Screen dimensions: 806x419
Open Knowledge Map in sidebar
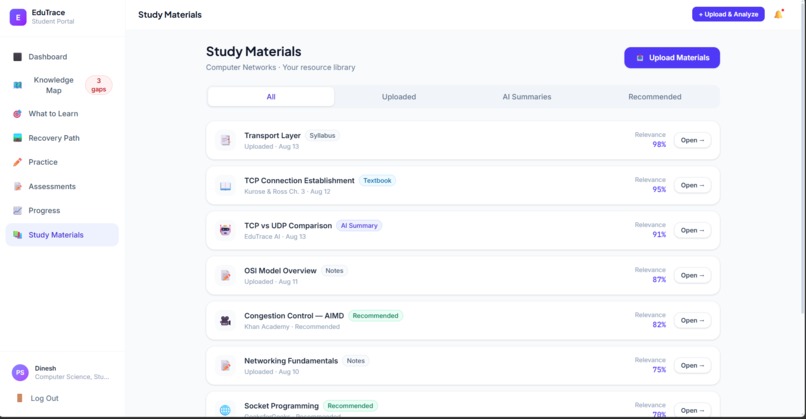(62, 85)
